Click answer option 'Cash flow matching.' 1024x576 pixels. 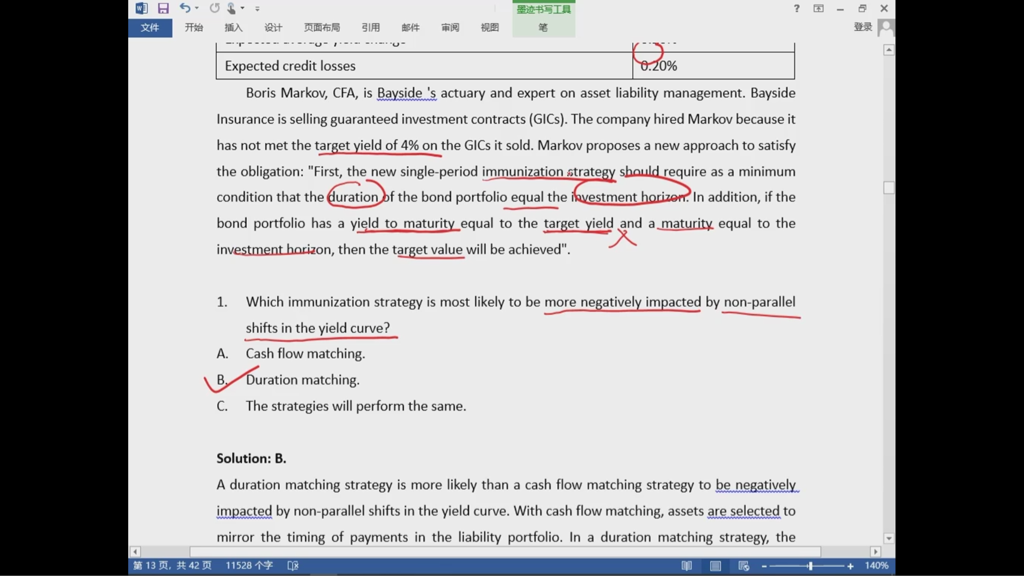pos(305,353)
